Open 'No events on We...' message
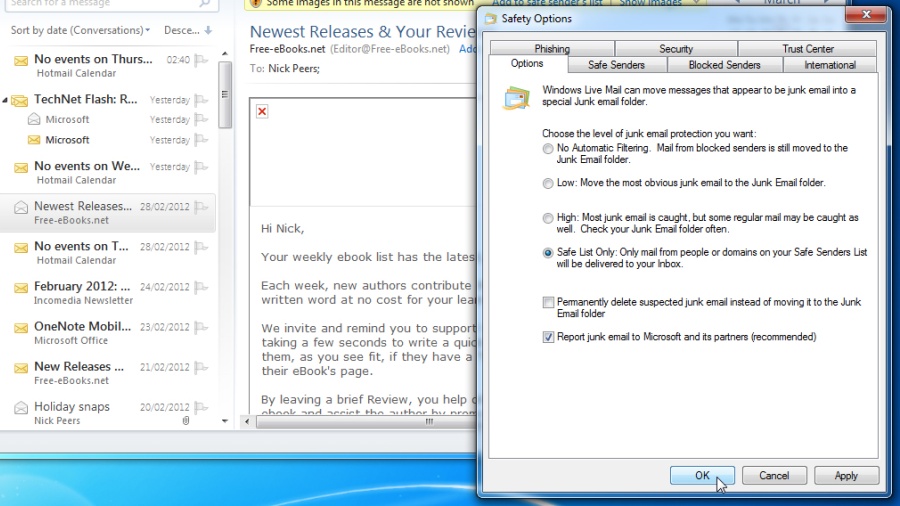The height and width of the screenshot is (506, 900). [x=108, y=173]
